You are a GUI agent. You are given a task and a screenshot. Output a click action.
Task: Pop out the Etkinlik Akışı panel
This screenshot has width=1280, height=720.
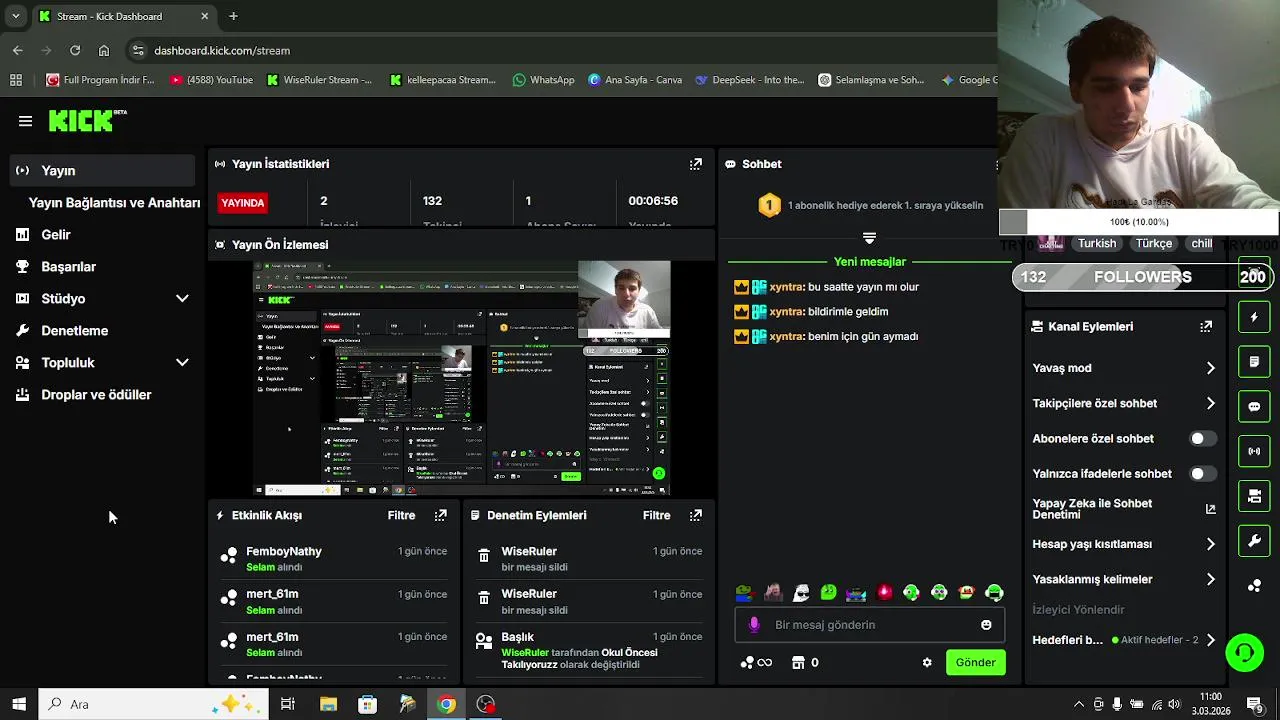(440, 515)
